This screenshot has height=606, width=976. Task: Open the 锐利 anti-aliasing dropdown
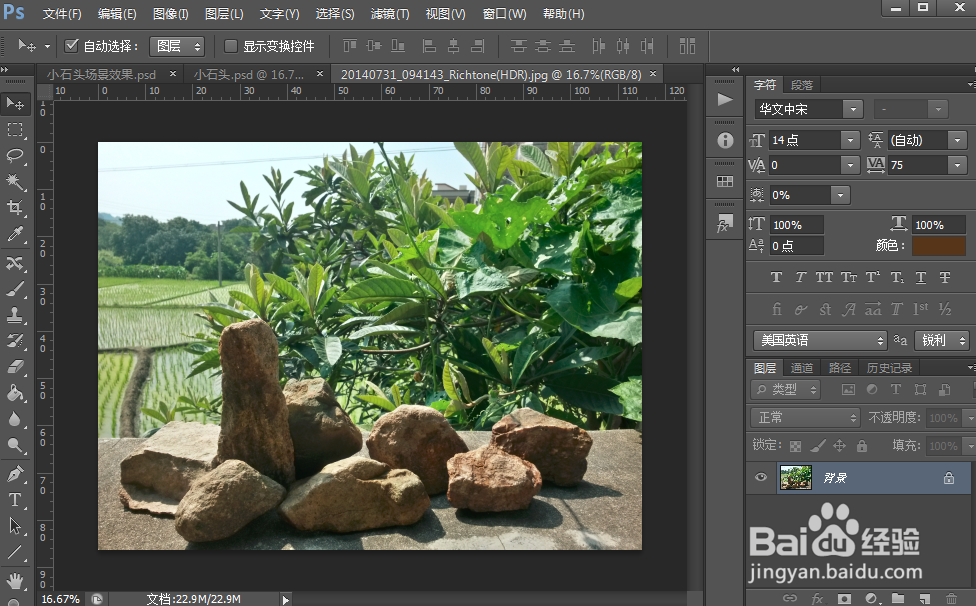pyautogui.click(x=942, y=340)
